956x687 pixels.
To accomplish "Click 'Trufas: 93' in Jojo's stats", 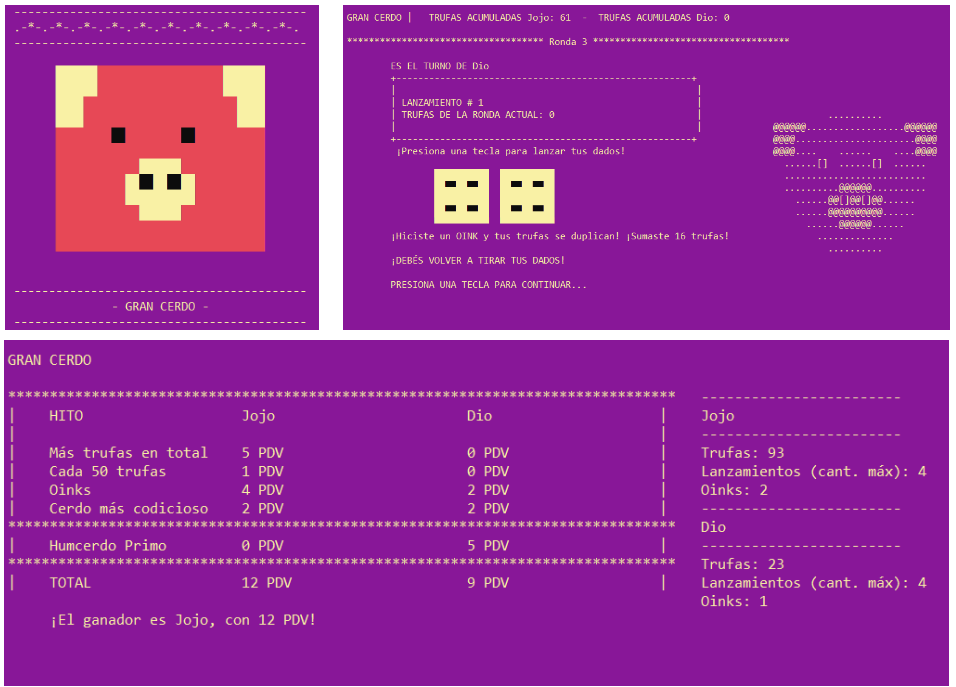I will [742, 453].
